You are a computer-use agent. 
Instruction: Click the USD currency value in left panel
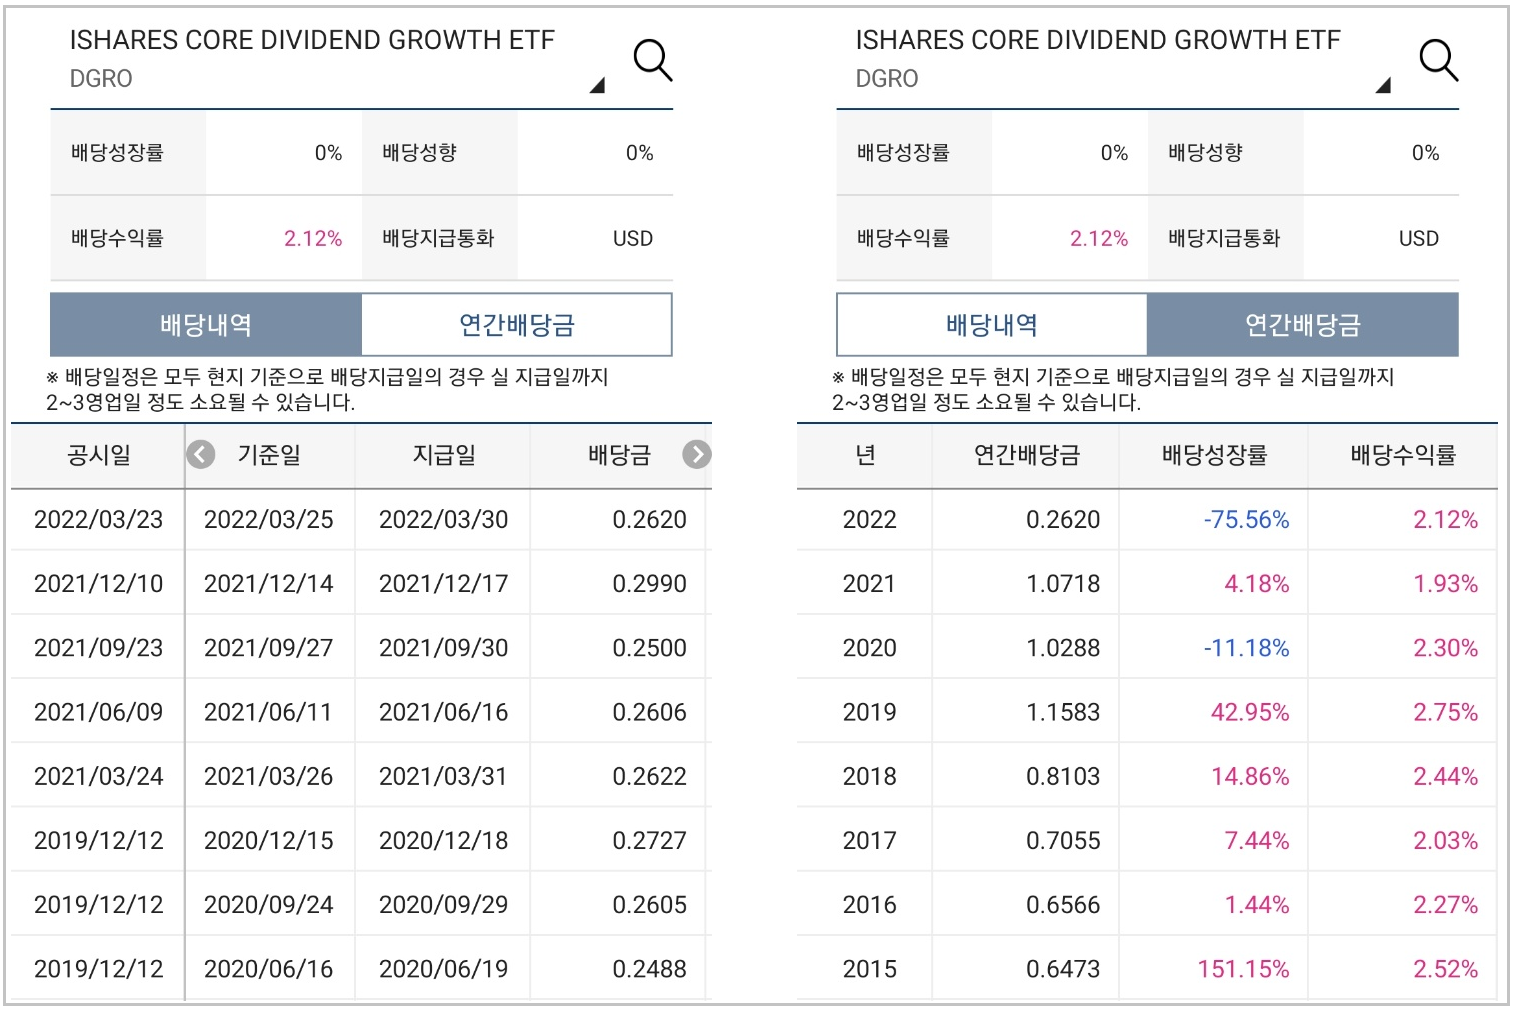coord(633,239)
